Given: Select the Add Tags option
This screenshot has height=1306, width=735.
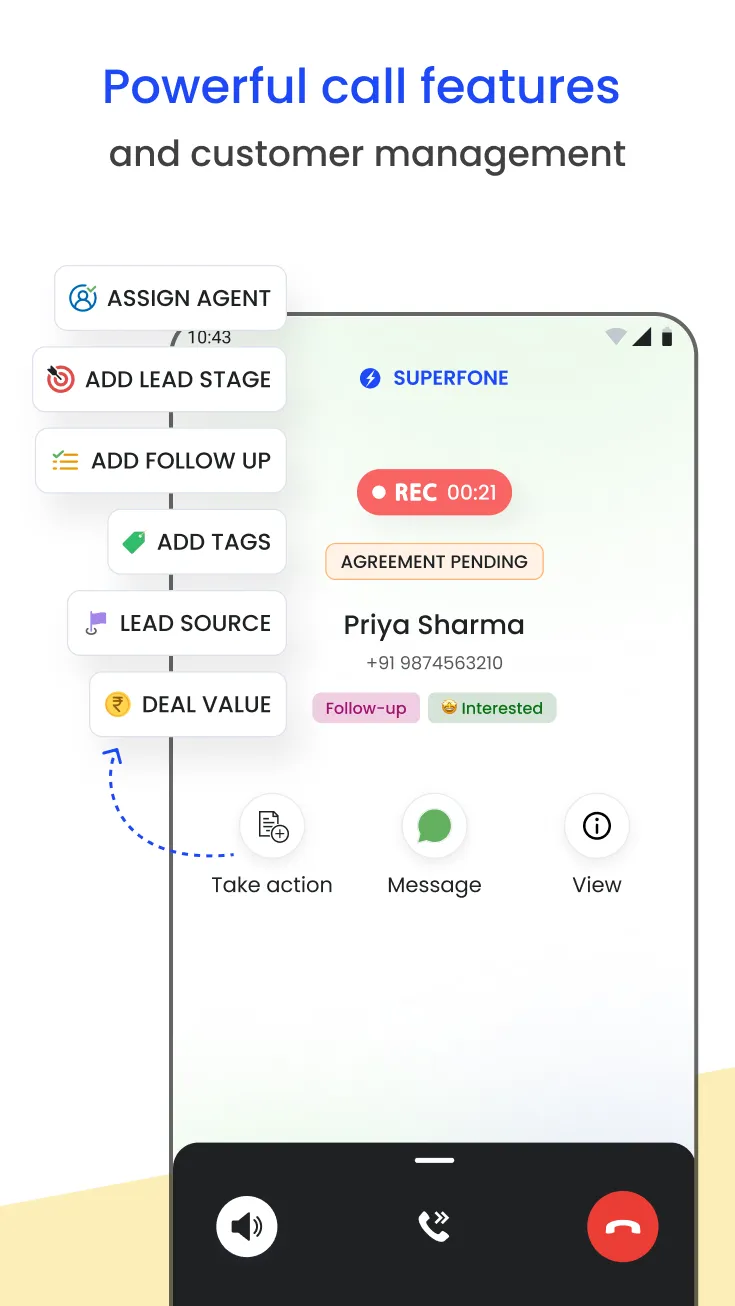Looking at the screenshot, I should point(196,541).
